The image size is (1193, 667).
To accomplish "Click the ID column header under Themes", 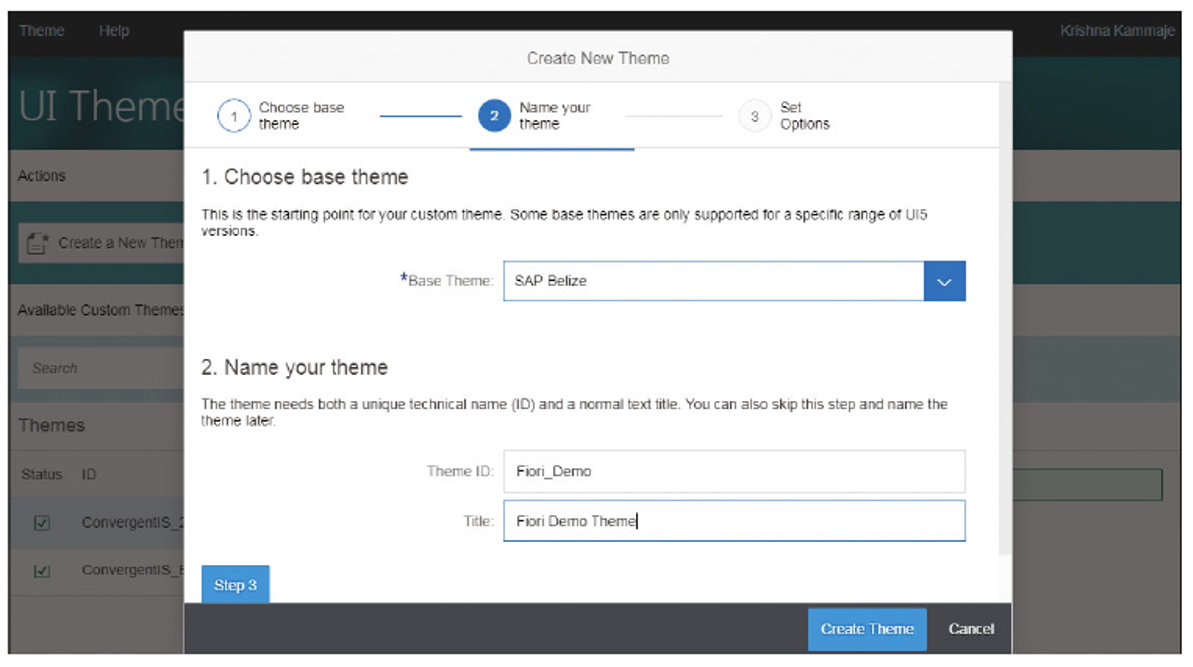I will pyautogui.click(x=88, y=473).
